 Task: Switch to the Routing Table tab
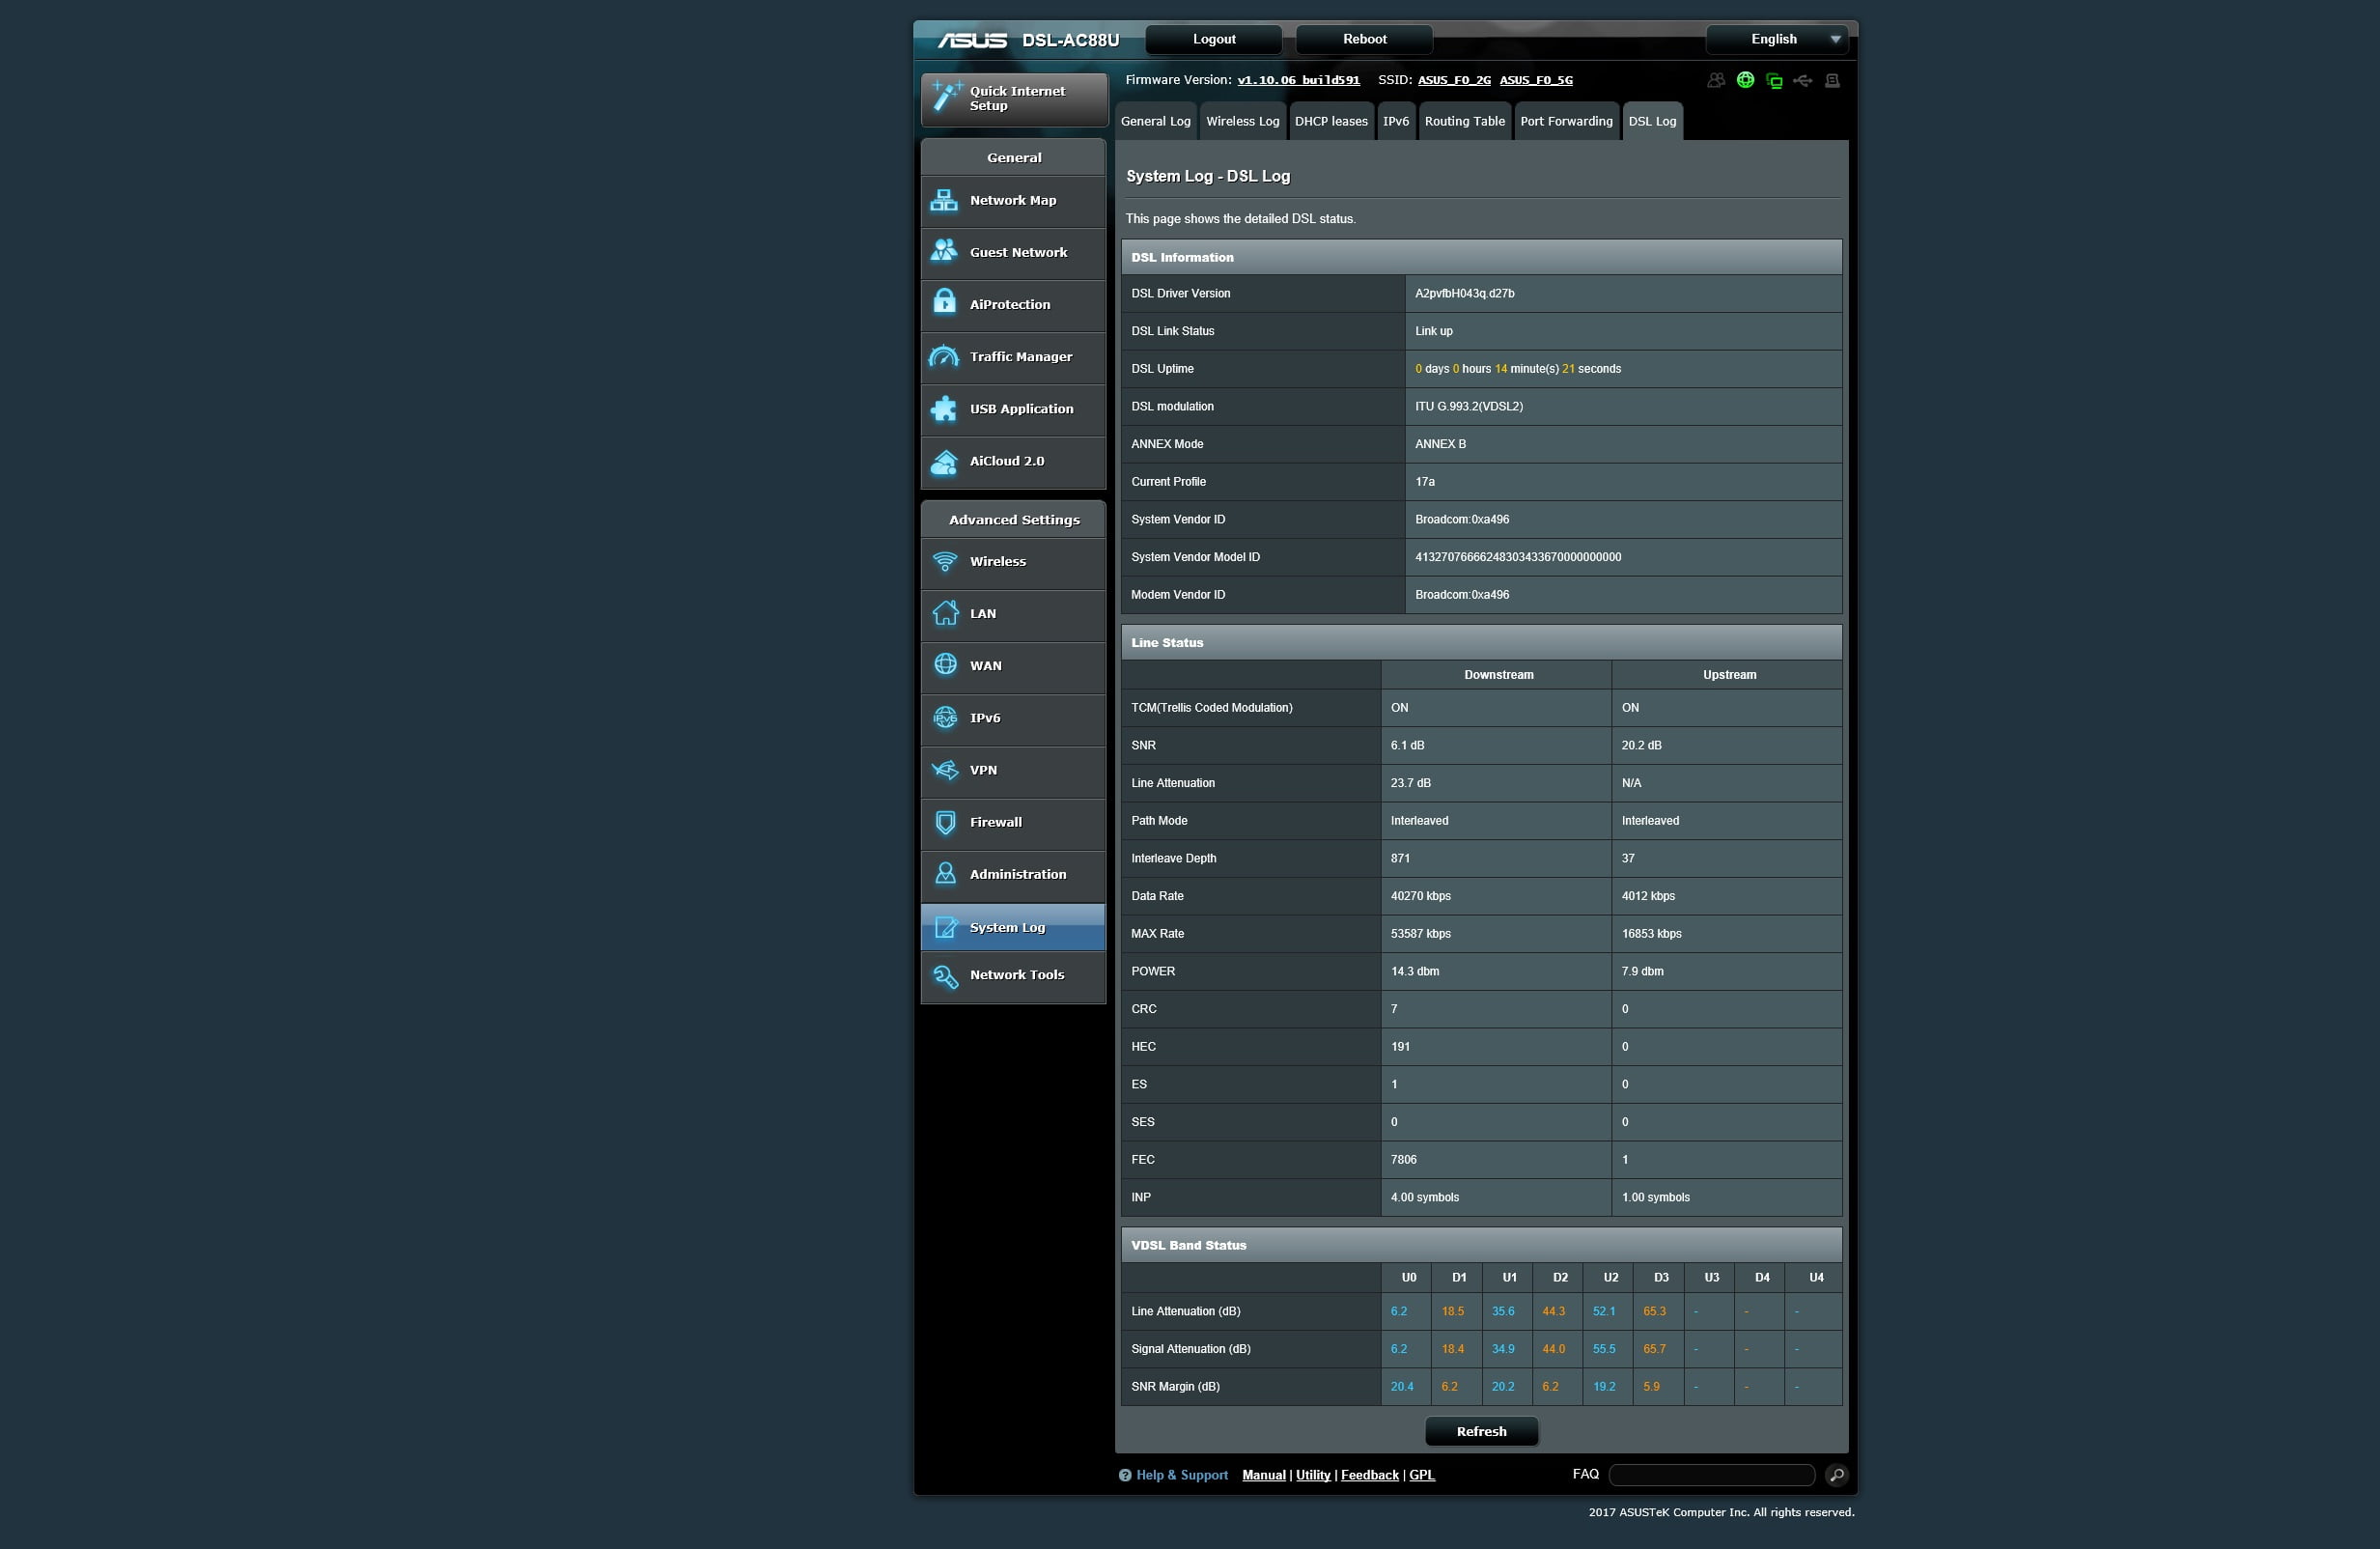(x=1464, y=121)
